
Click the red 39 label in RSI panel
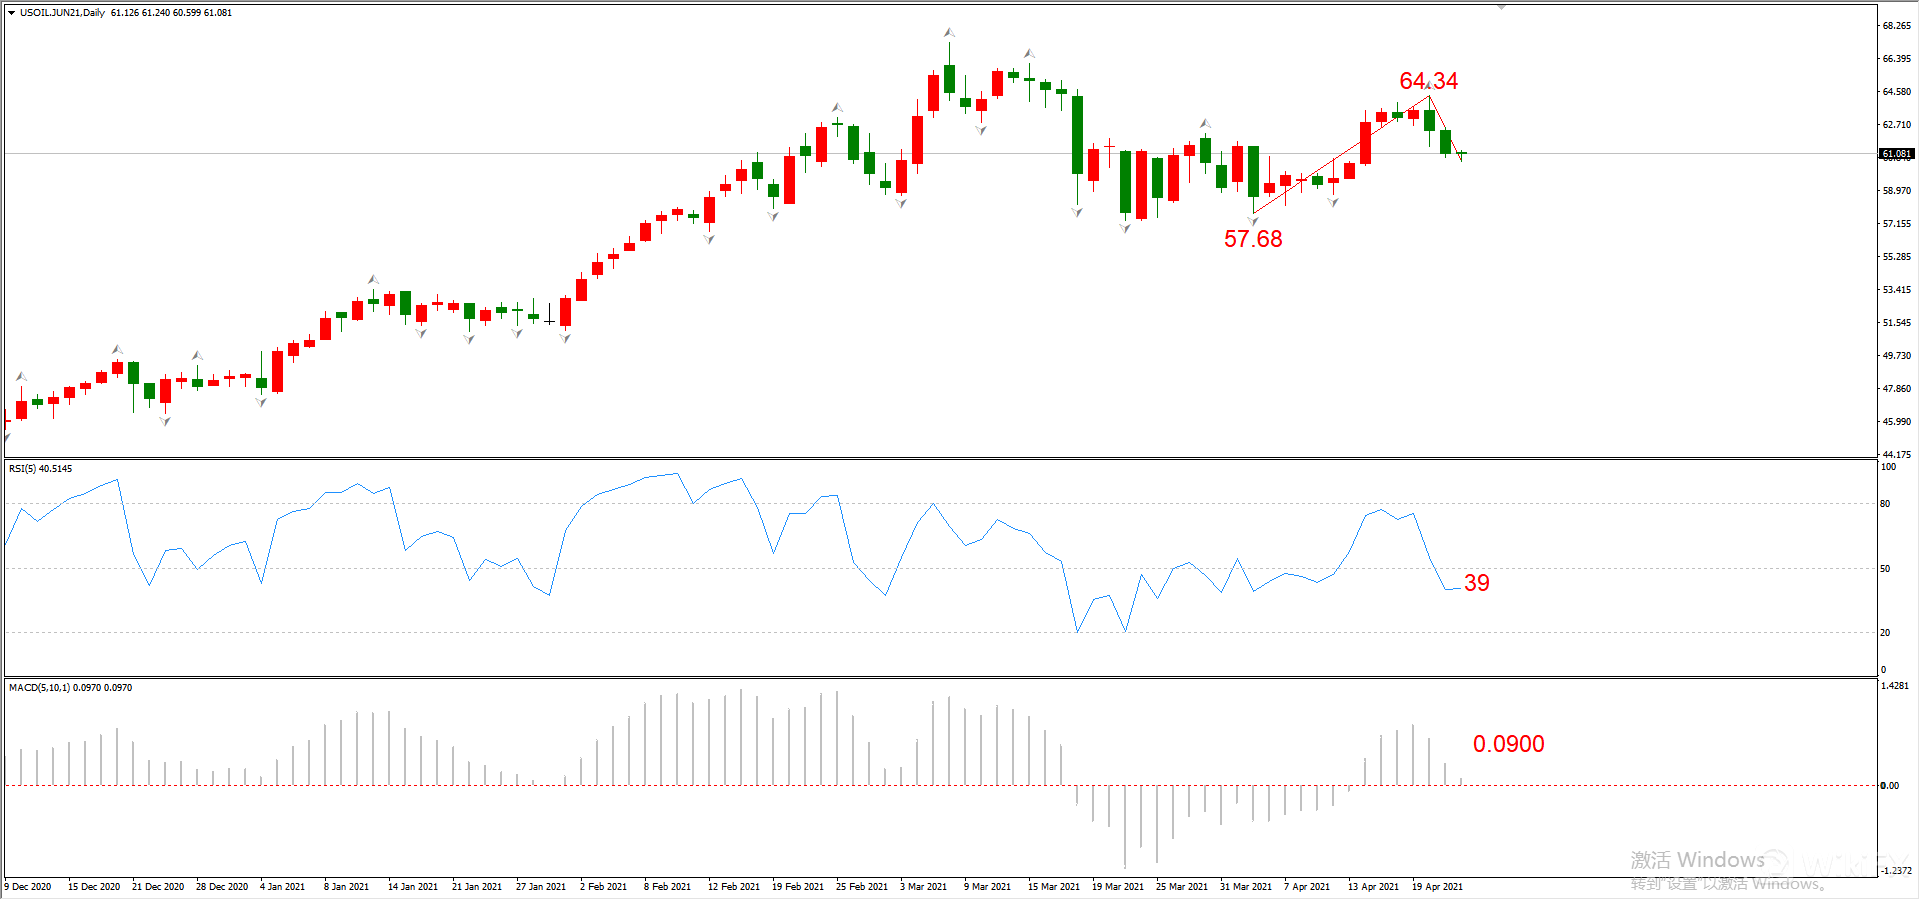pyautogui.click(x=1476, y=583)
